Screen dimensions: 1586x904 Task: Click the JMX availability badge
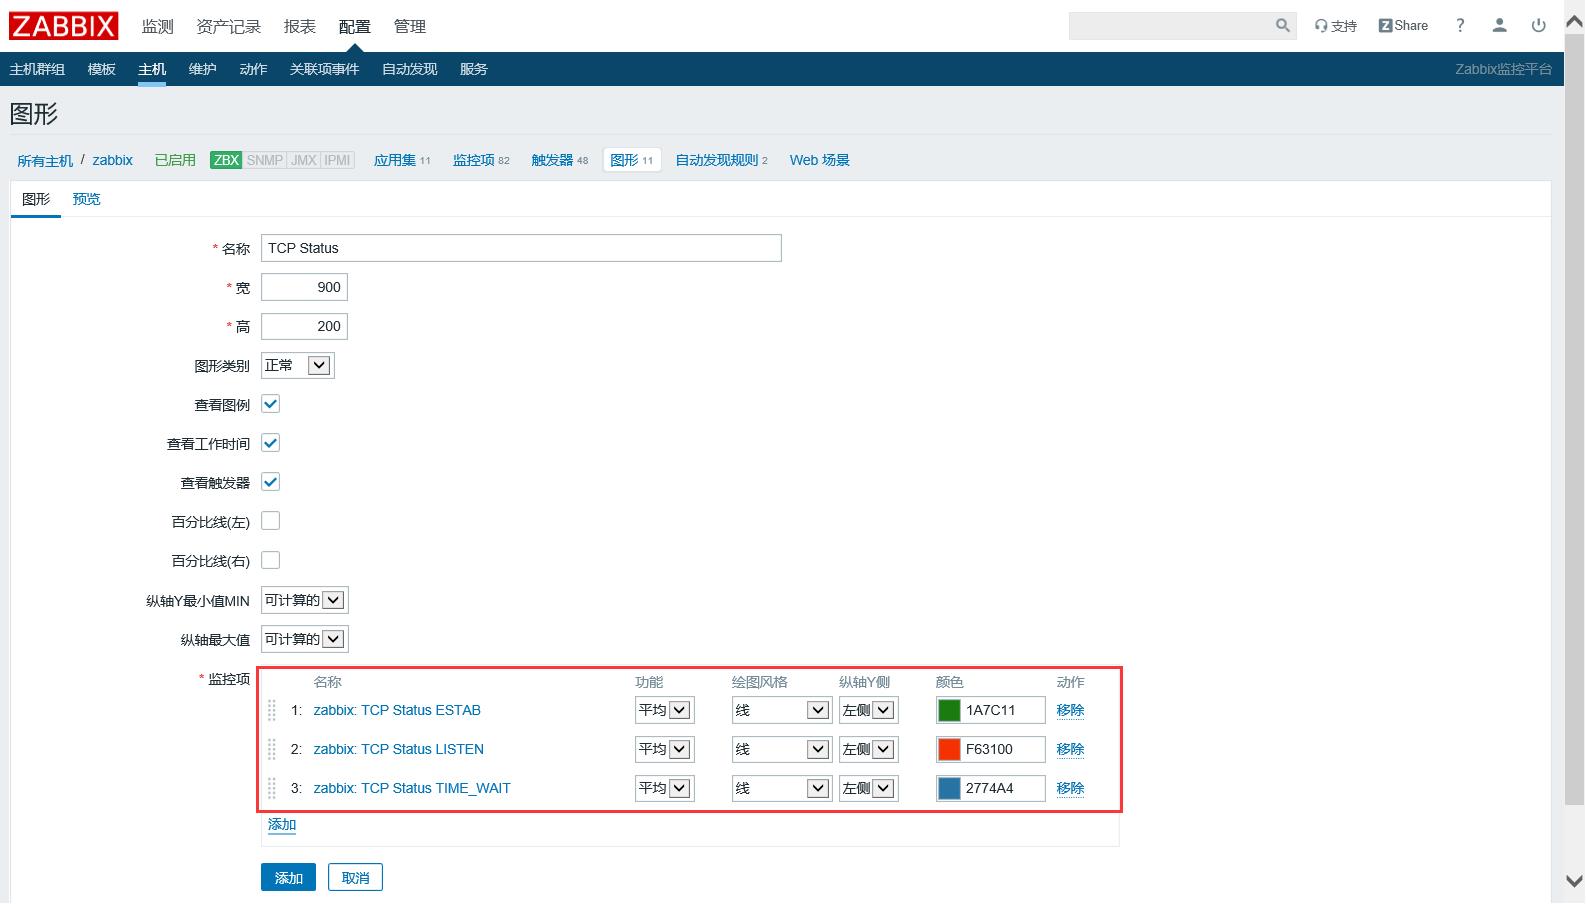304,160
